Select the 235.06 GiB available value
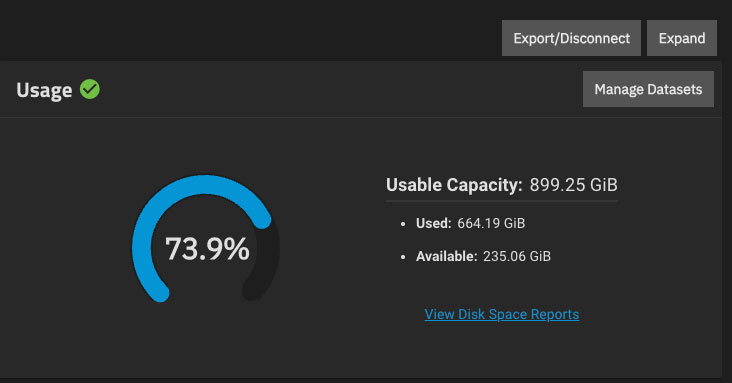The width and height of the screenshot is (732, 383). click(x=517, y=256)
